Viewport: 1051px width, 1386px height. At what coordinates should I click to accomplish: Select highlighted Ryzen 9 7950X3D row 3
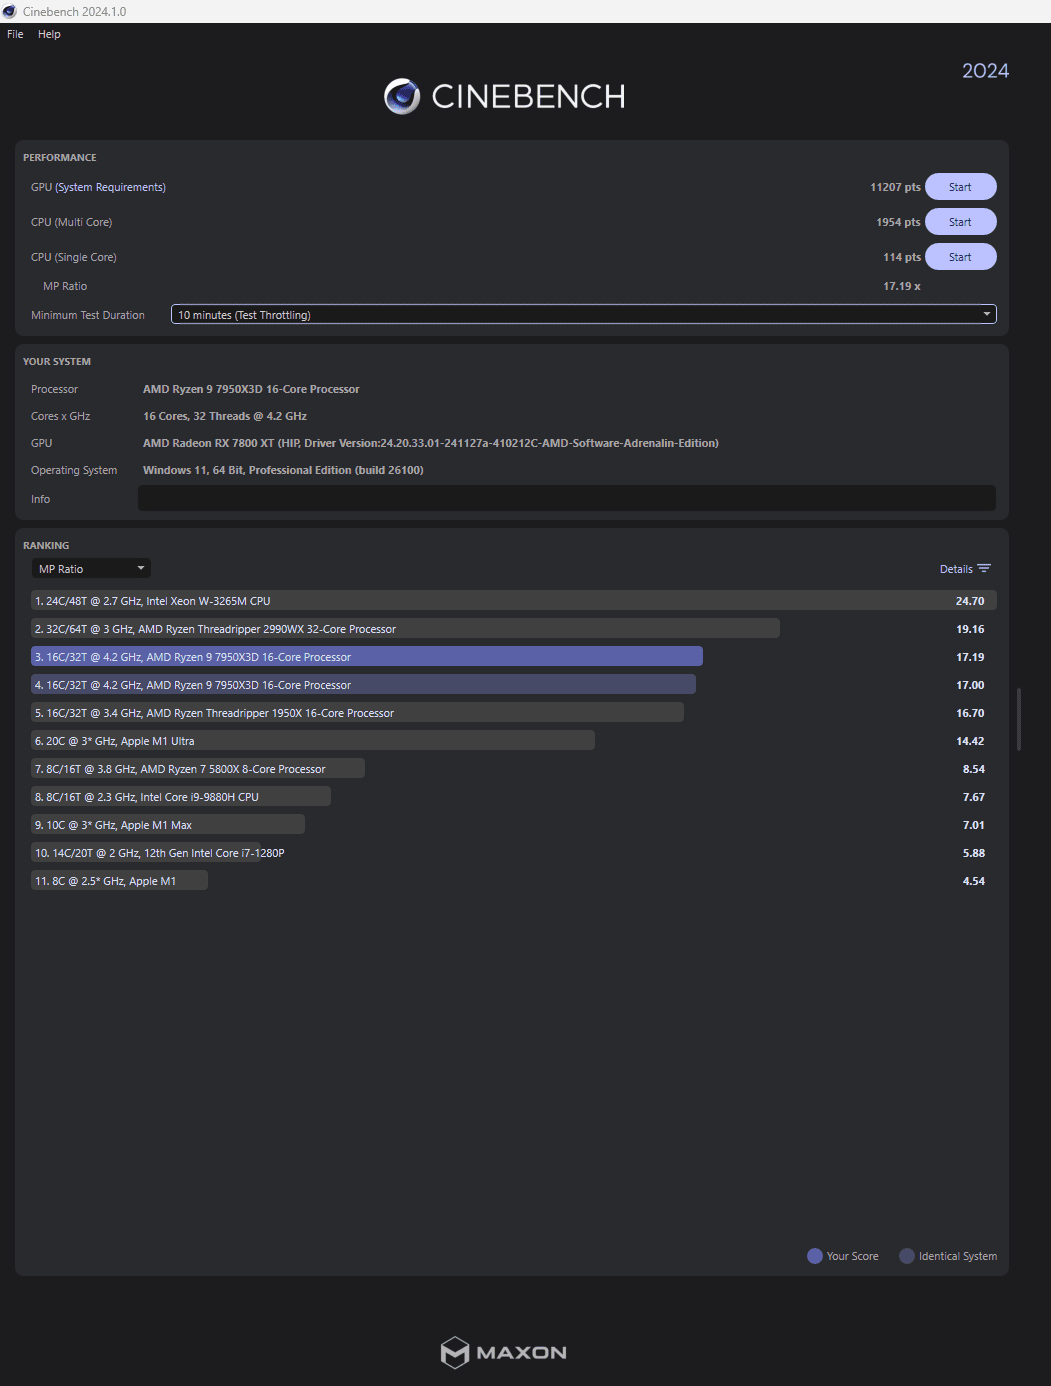pos(514,657)
